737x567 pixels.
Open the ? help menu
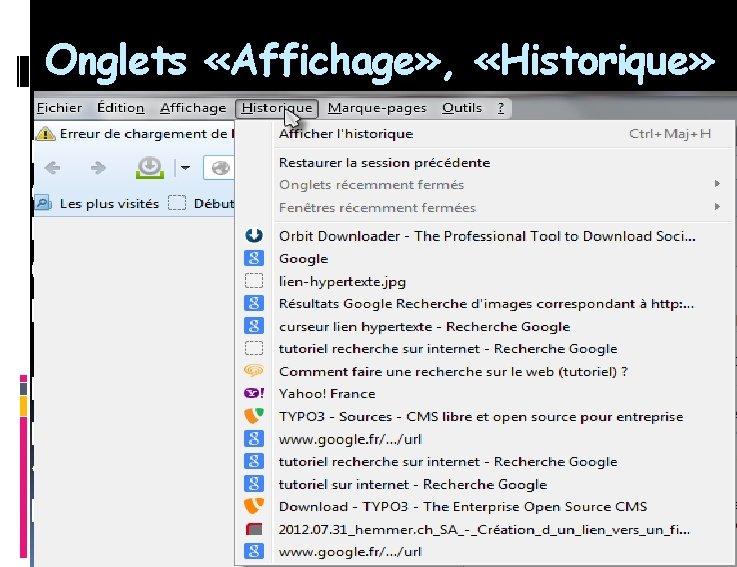click(501, 108)
